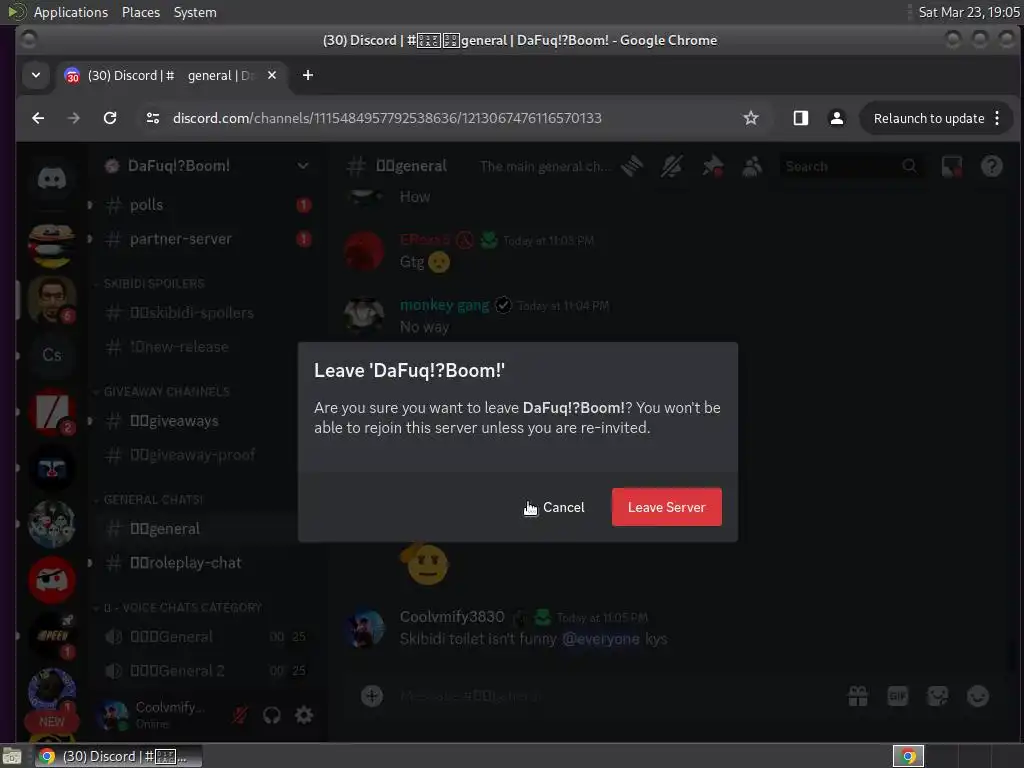Go back in Chrome
Viewport: 1024px width, 768px height.
pyautogui.click(x=39, y=118)
